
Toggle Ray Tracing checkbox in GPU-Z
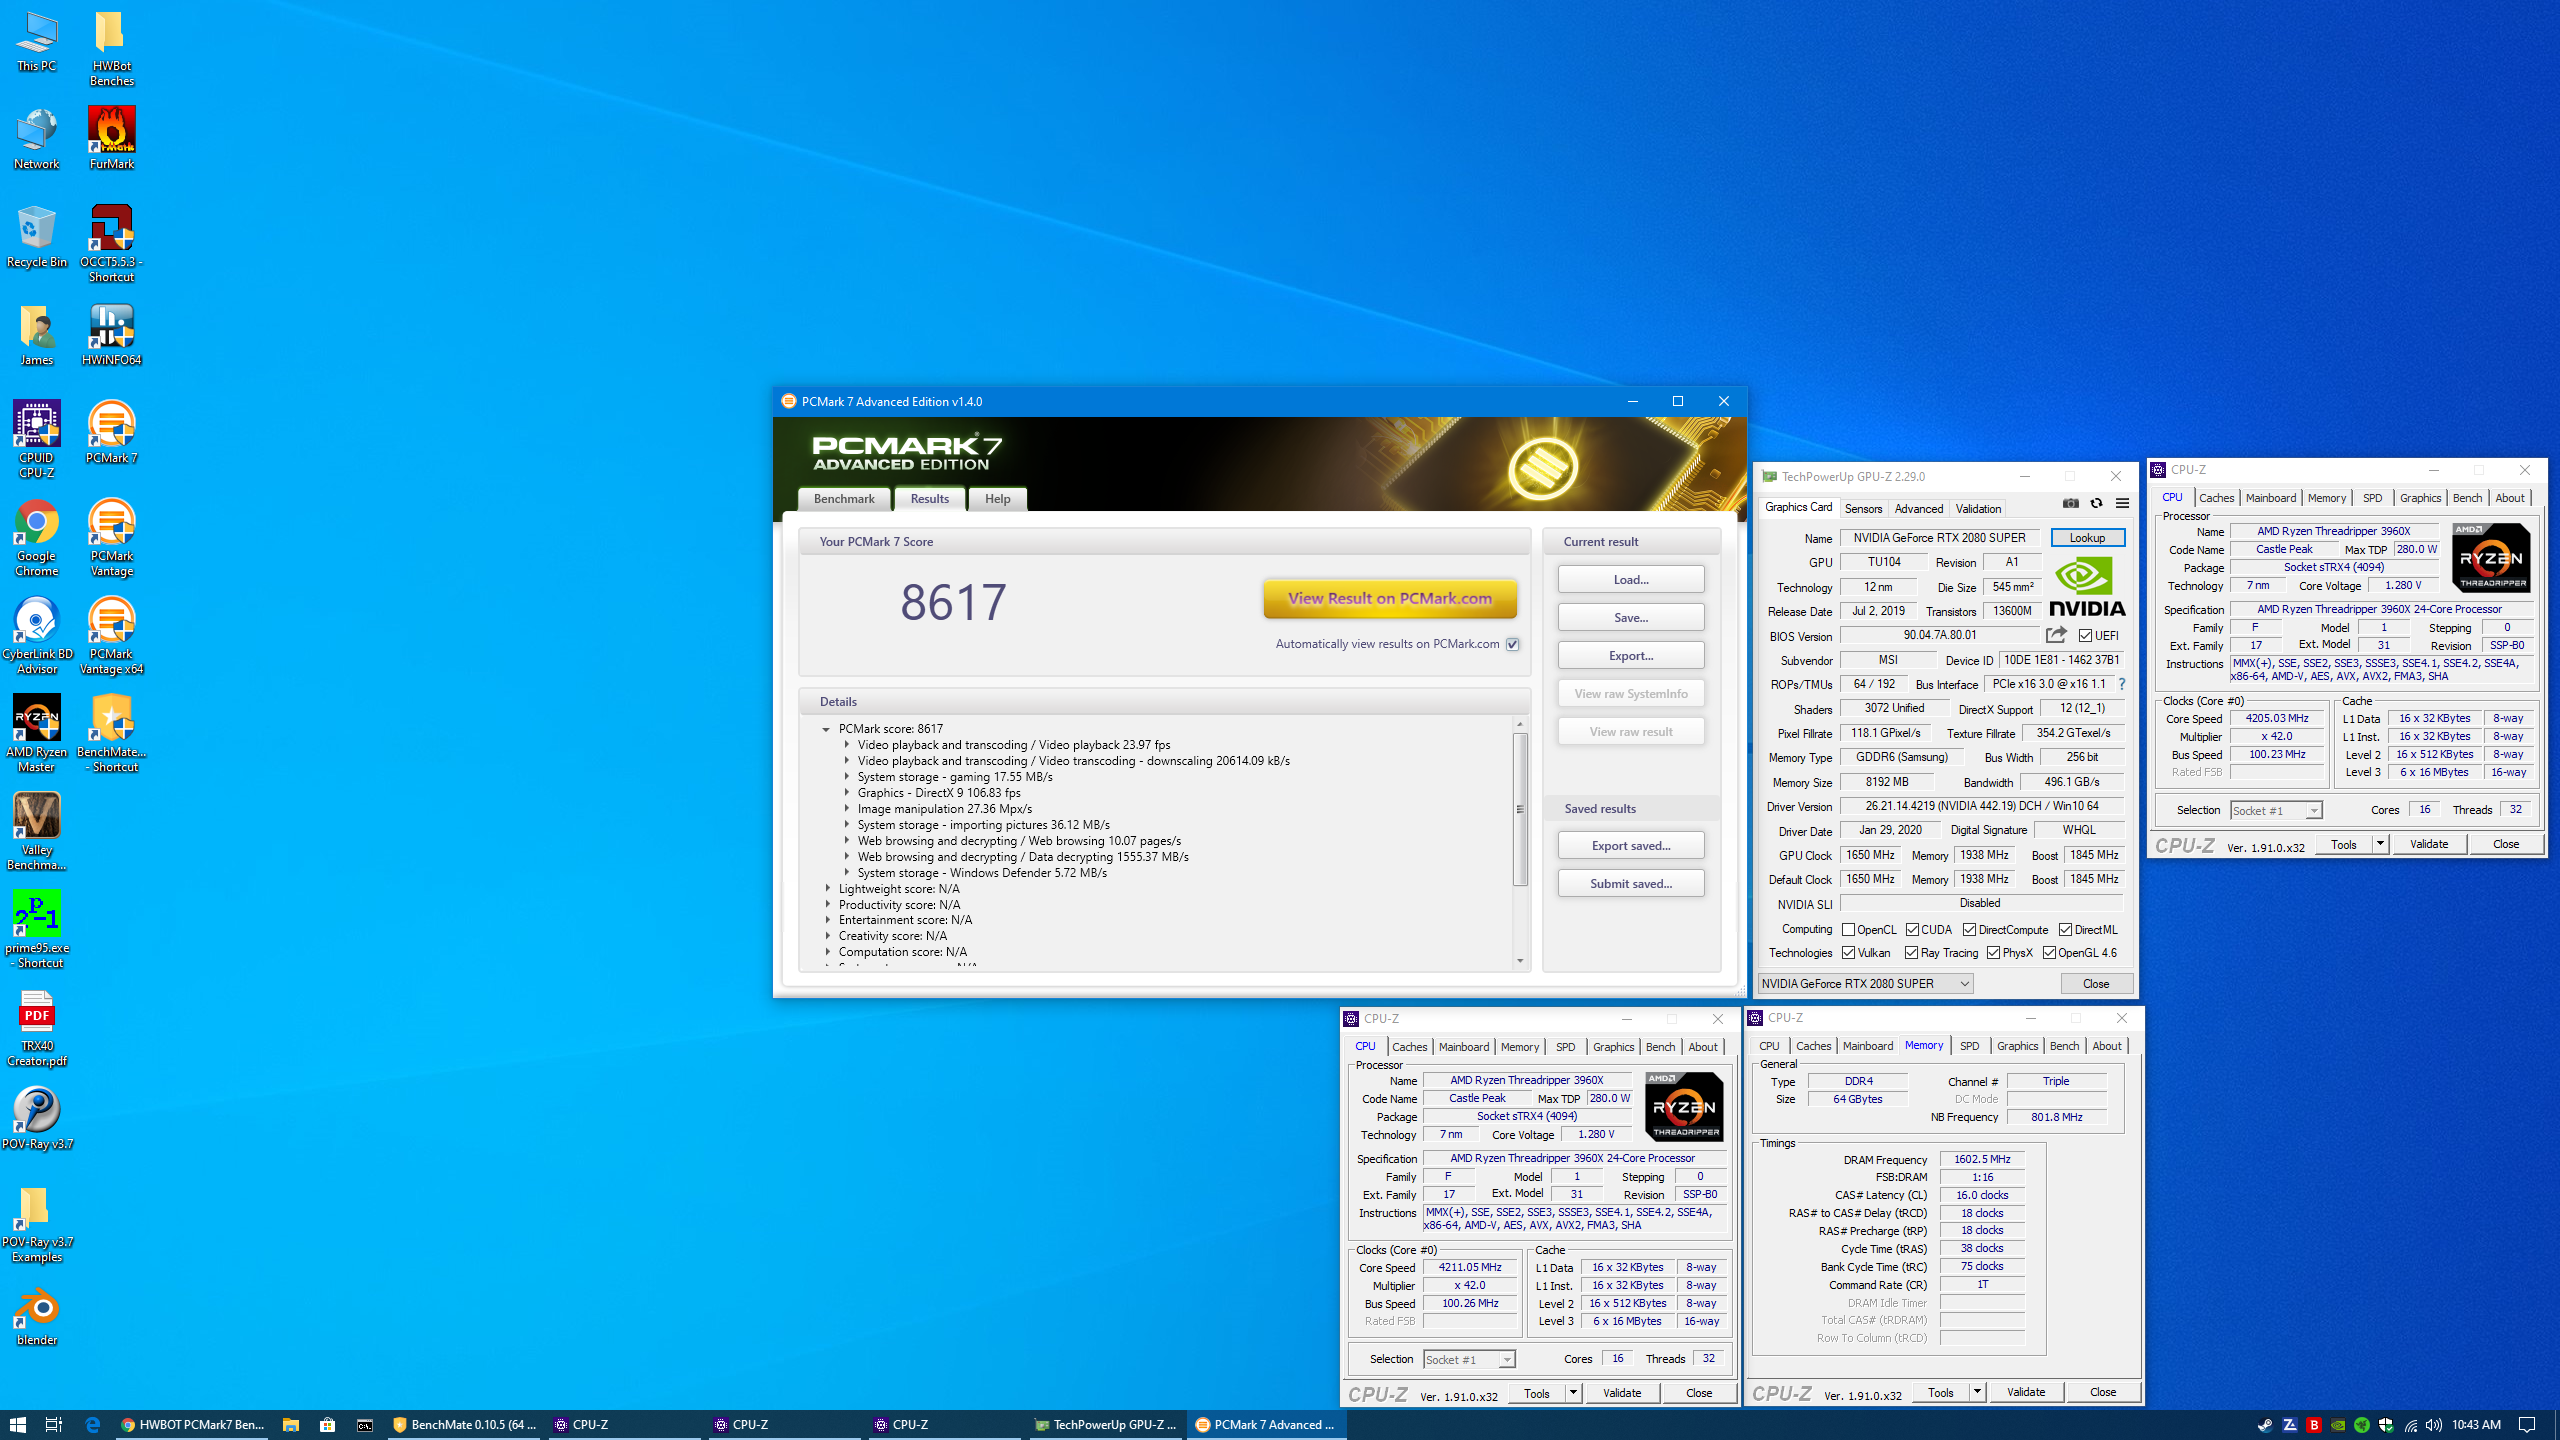(x=1912, y=953)
